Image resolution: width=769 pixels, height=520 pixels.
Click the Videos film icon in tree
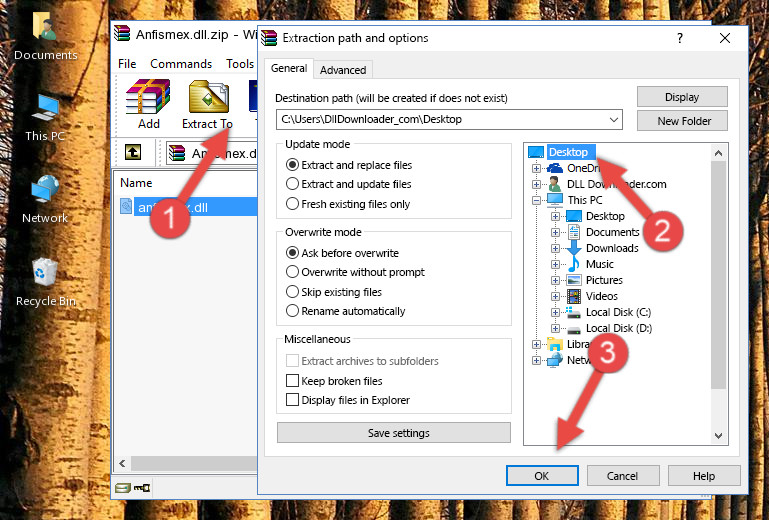click(573, 296)
